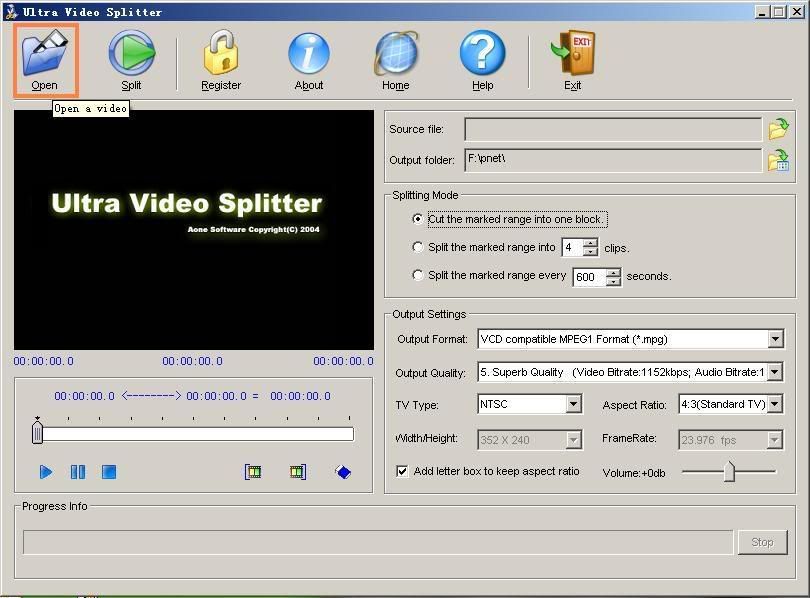The image size is (810, 598).
Task: Select 'Split the marked range every' seconds option
Action: tap(417, 275)
